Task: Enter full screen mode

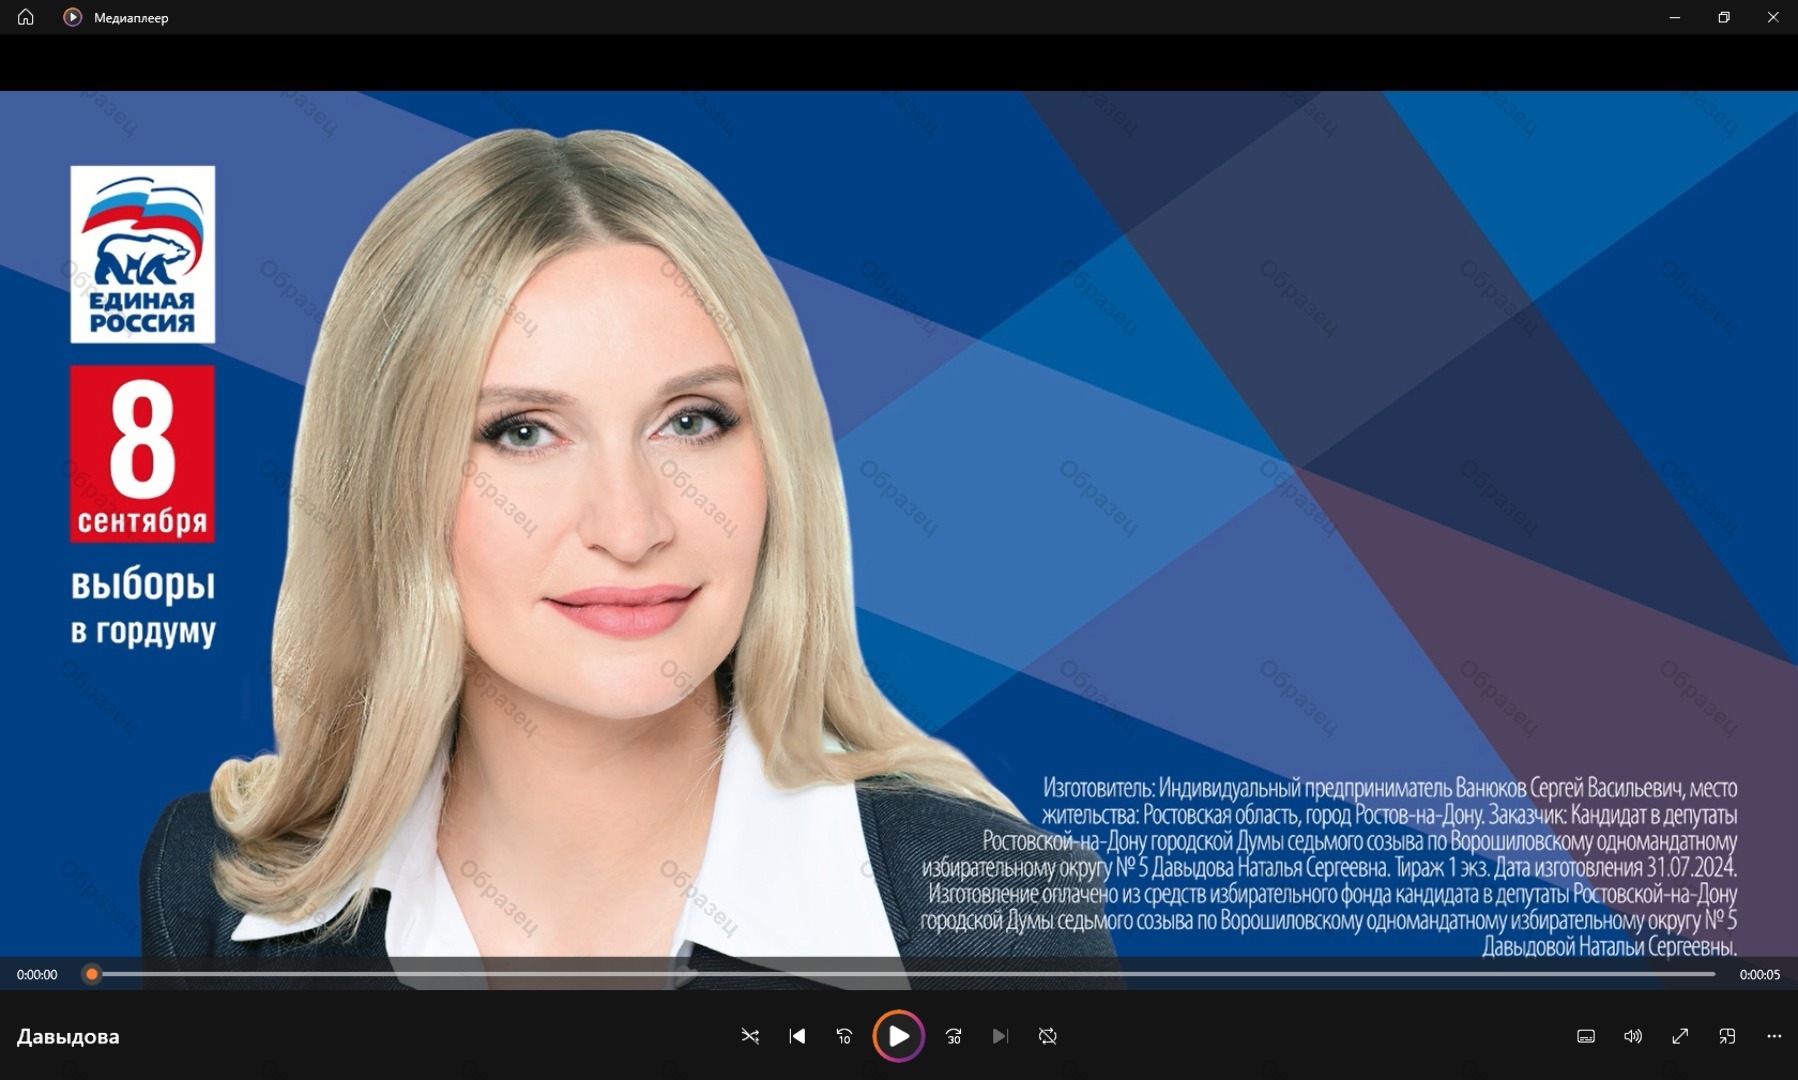Action: click(1680, 1036)
